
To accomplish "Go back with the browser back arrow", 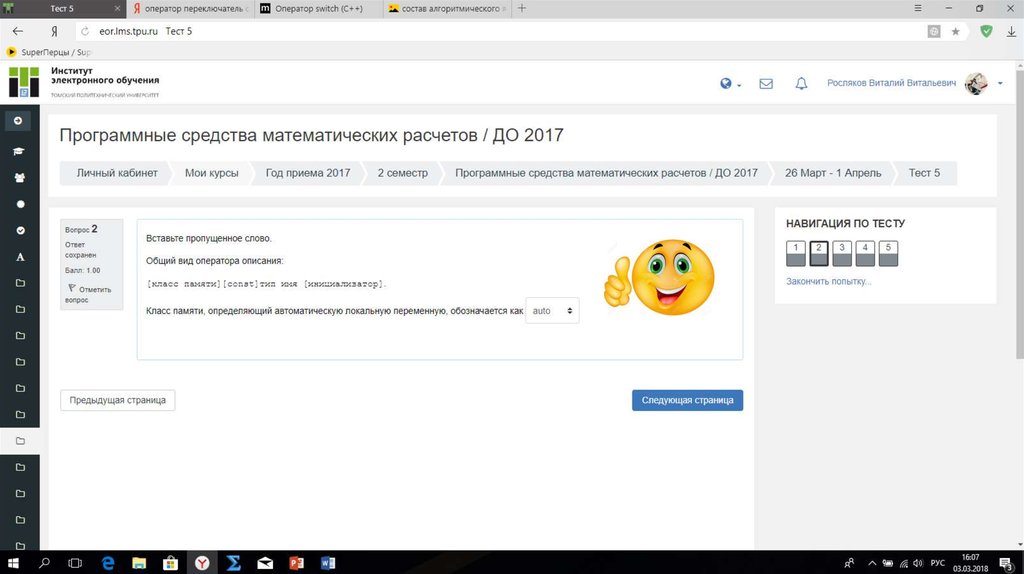I will click(x=18, y=31).
